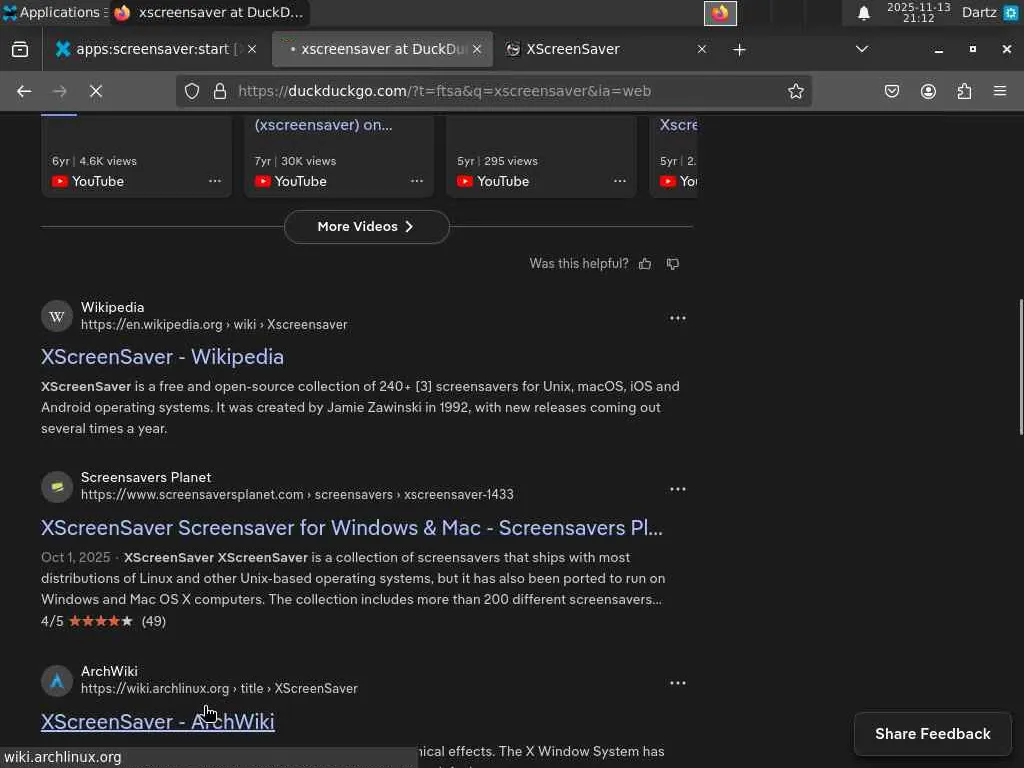Open the XScreenSaver - Wikipedia link
Image resolution: width=1024 pixels, height=768 pixels.
pos(163,357)
